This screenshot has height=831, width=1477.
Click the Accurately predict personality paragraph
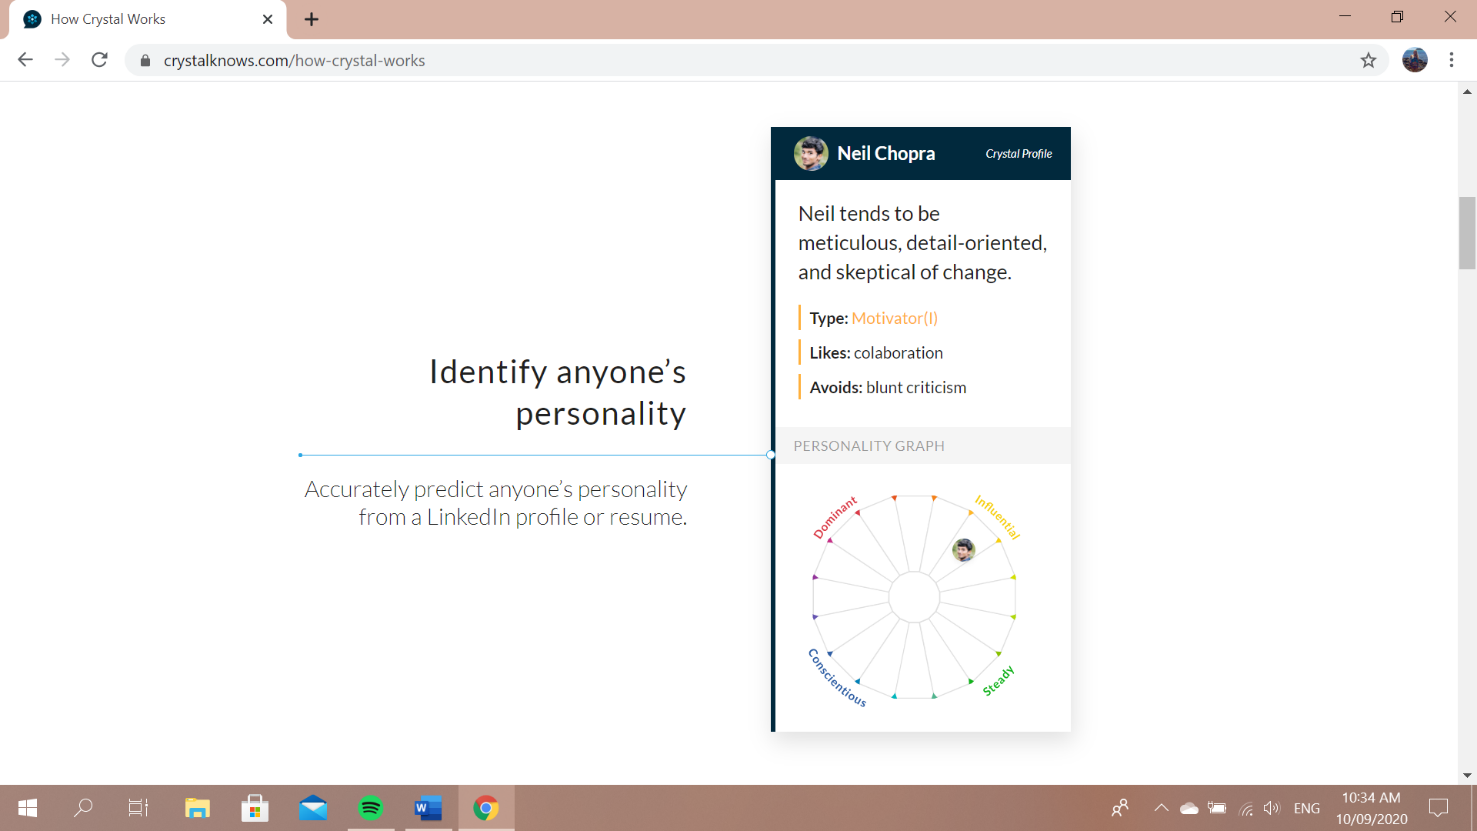click(496, 503)
